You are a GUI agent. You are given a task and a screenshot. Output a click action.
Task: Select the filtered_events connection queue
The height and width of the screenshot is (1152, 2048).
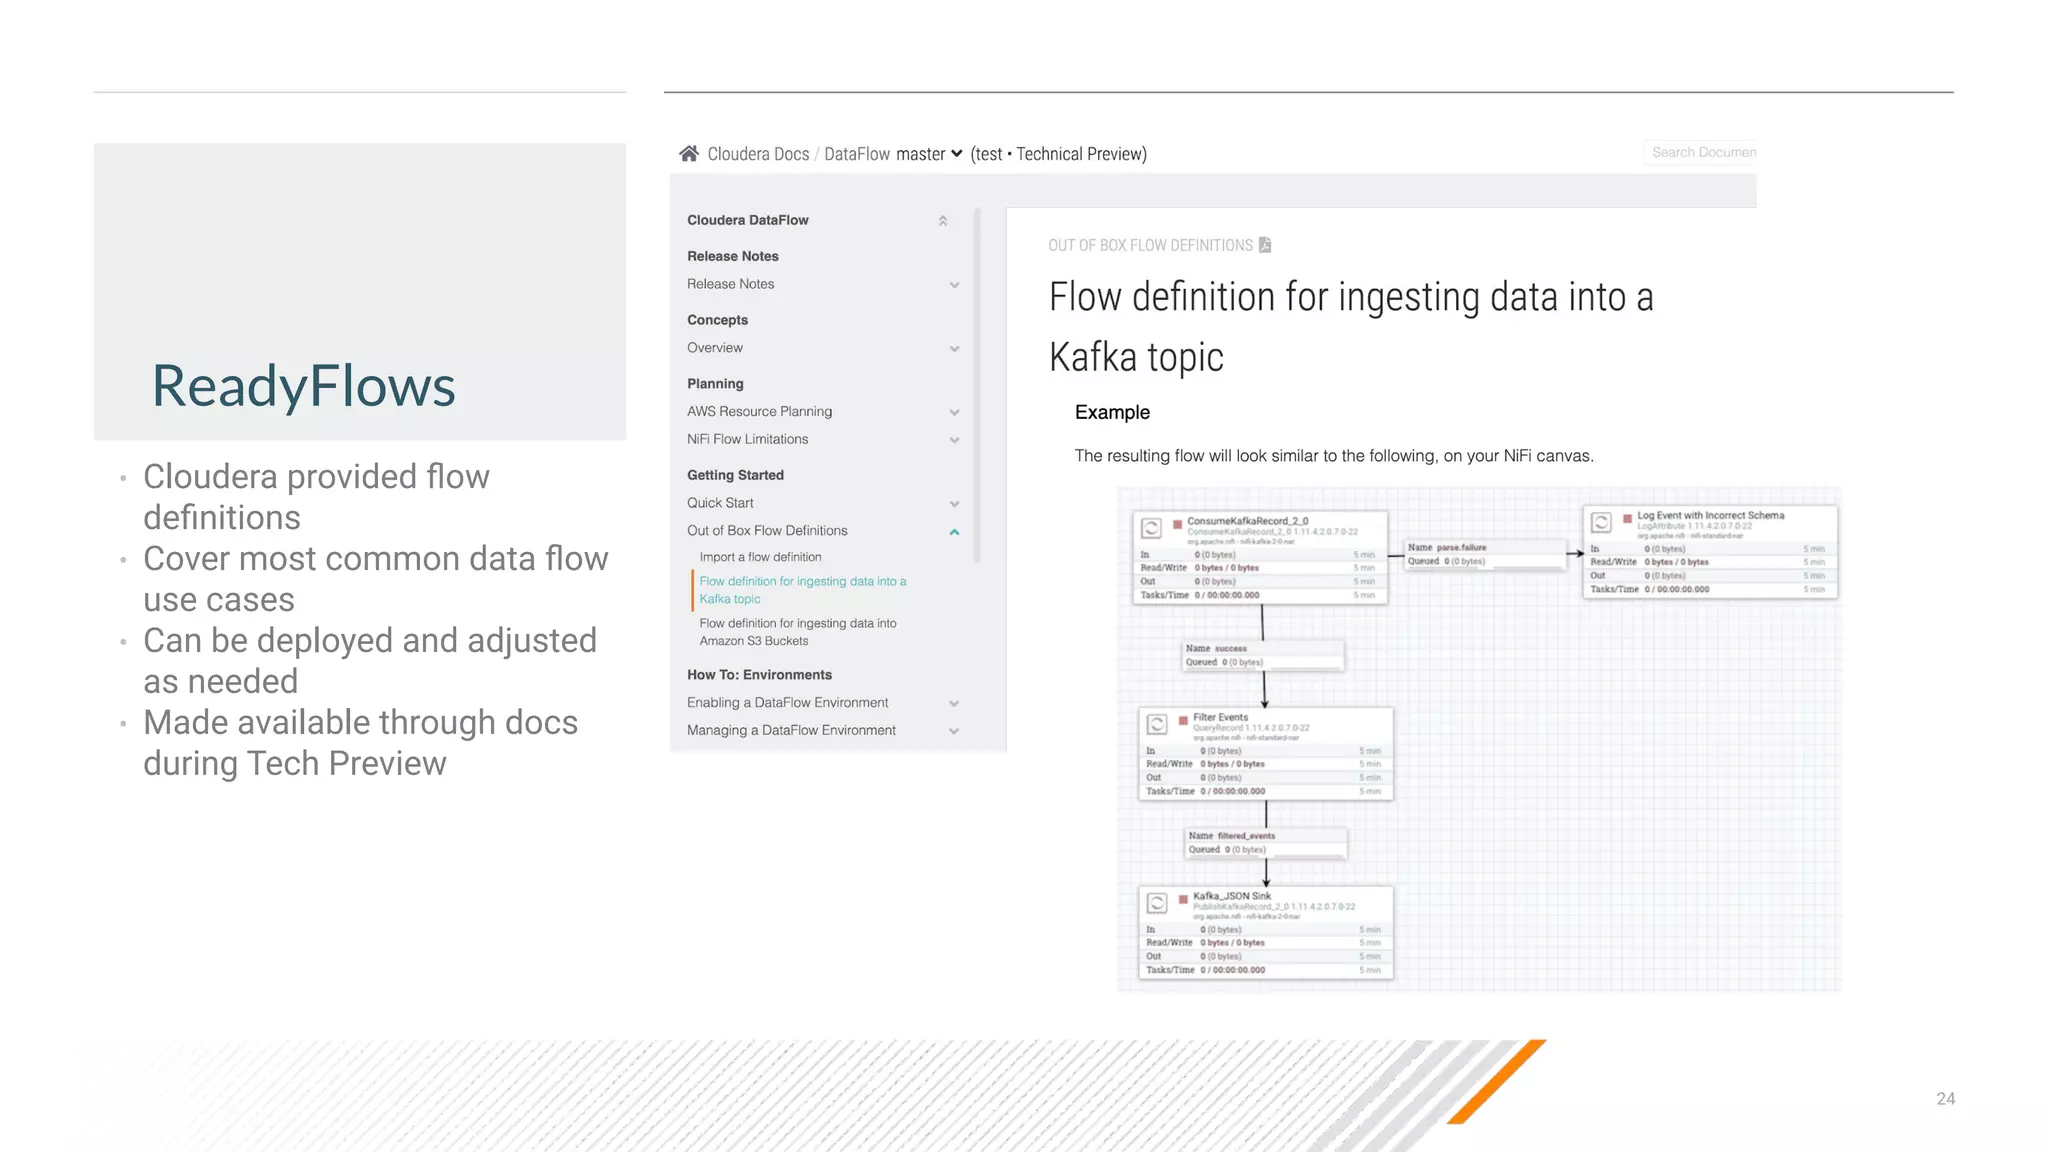coord(1266,842)
